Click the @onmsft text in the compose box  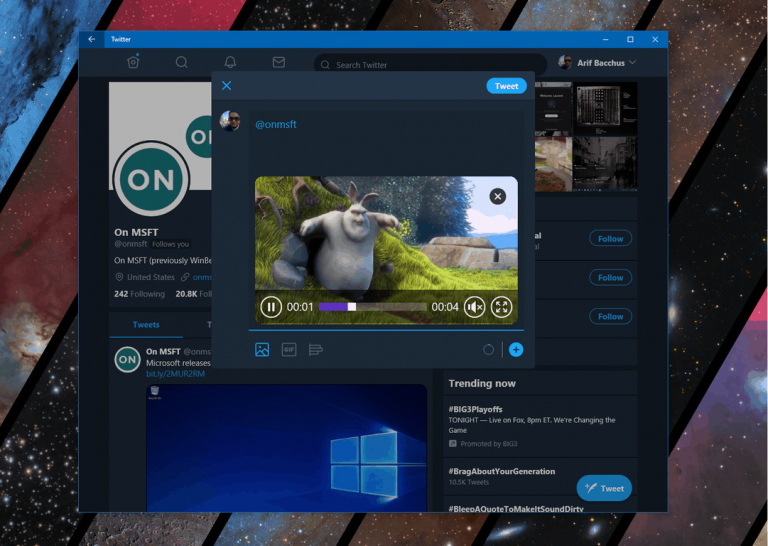276,124
